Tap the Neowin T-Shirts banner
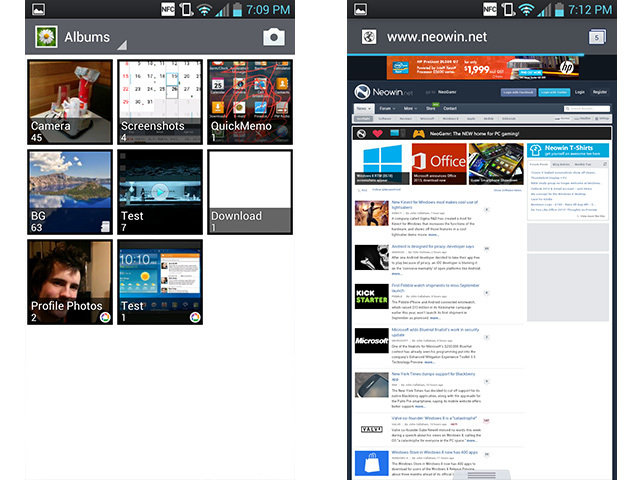640x480 pixels. tap(568, 150)
